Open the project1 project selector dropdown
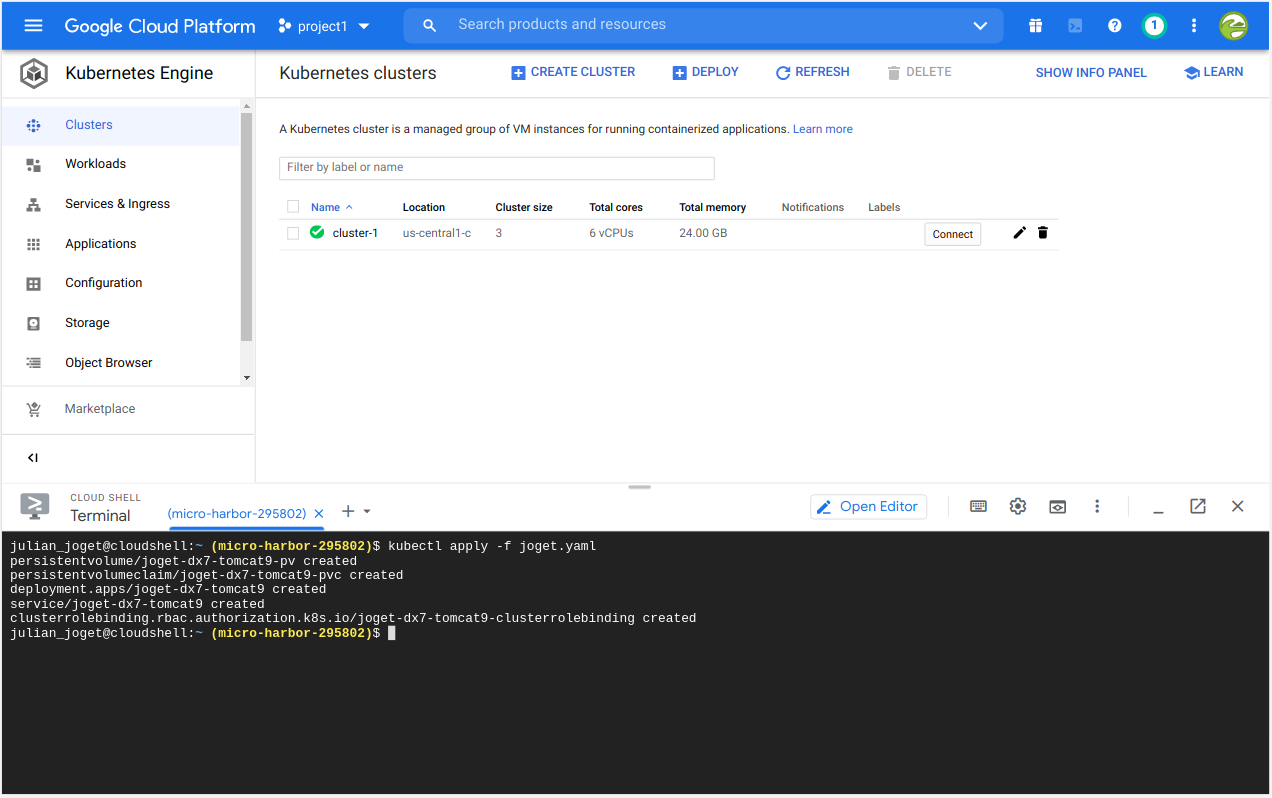 pyautogui.click(x=324, y=26)
